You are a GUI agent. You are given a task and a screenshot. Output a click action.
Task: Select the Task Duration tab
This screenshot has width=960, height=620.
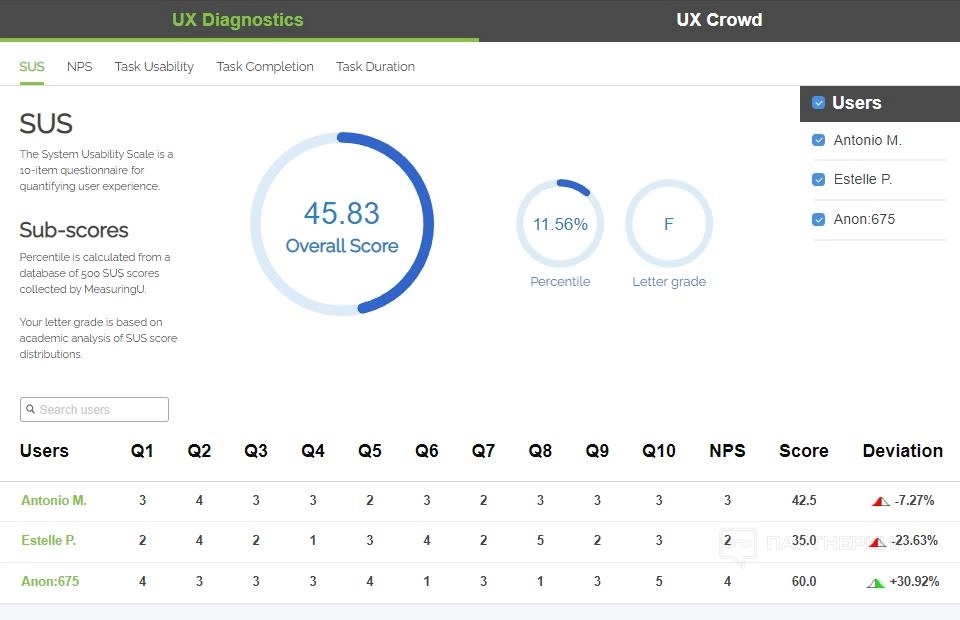[375, 67]
